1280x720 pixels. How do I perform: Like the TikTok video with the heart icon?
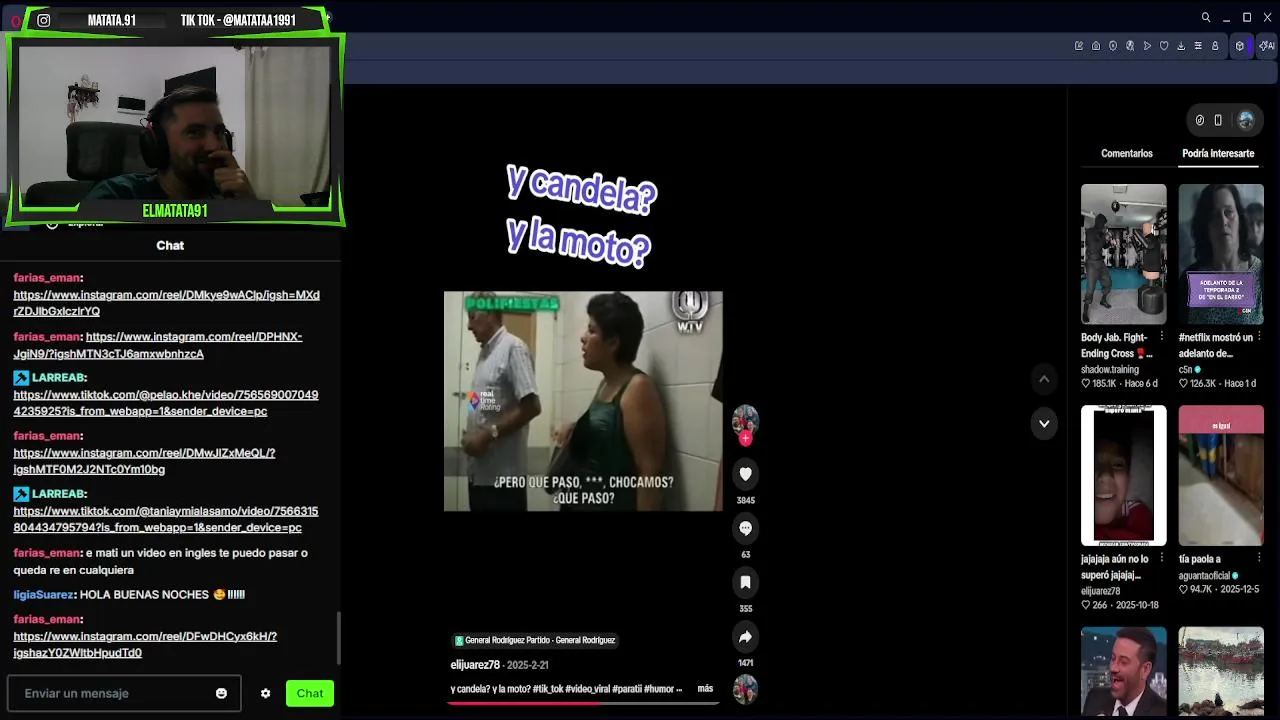[x=745, y=474]
